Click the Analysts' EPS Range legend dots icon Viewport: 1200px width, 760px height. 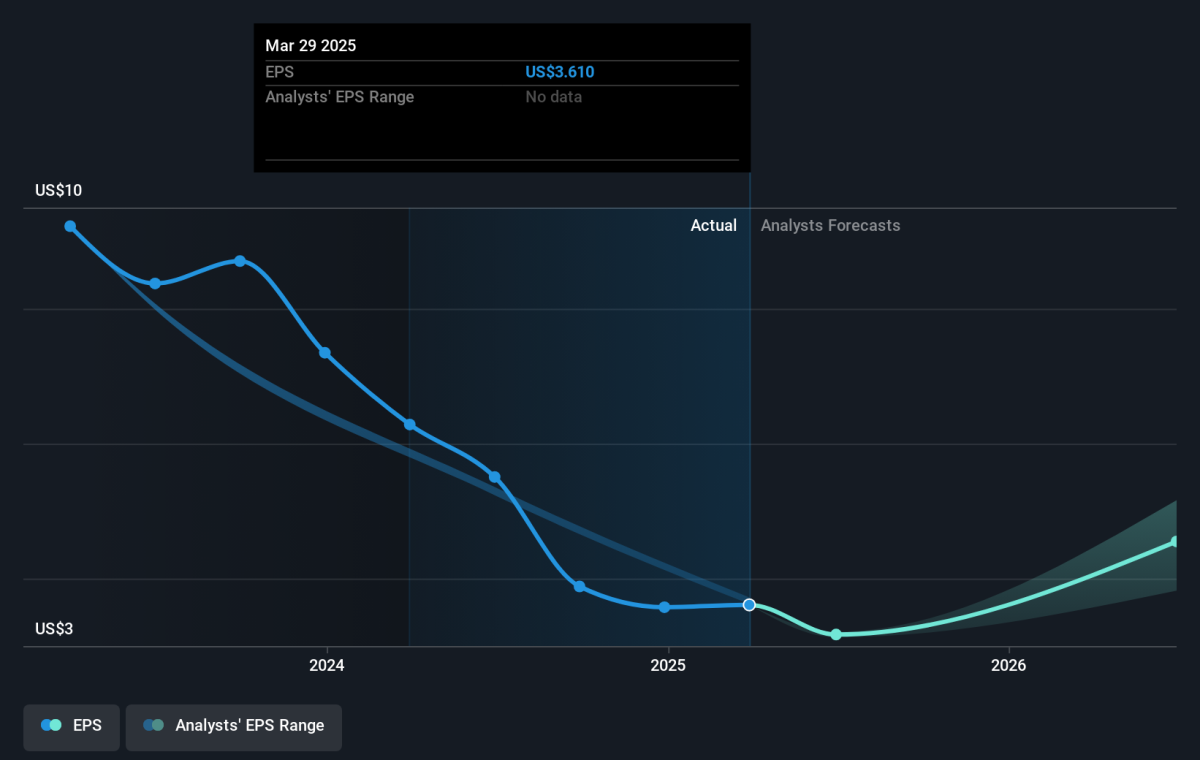point(153,726)
